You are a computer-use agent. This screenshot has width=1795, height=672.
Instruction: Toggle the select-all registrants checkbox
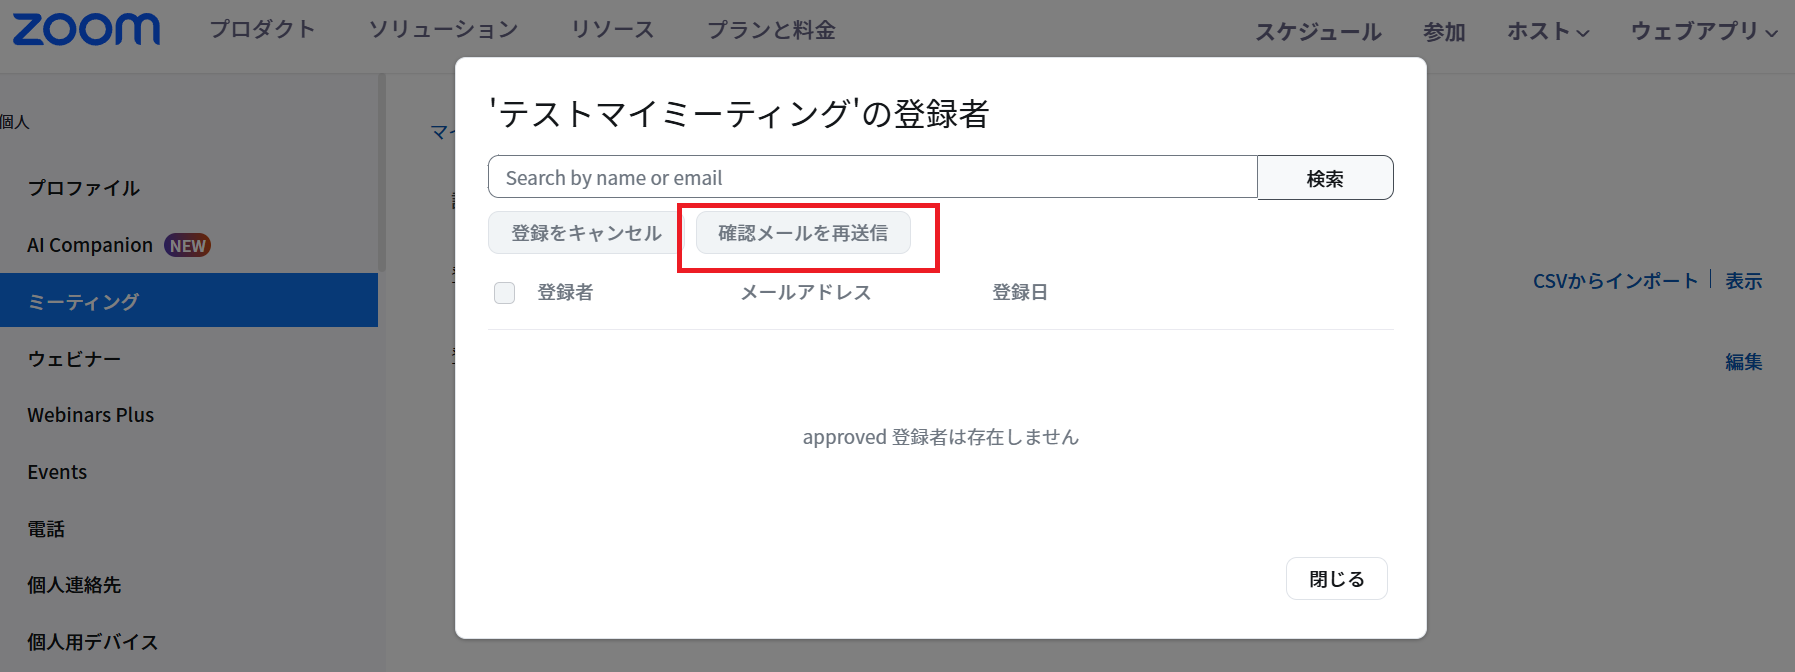coord(505,293)
